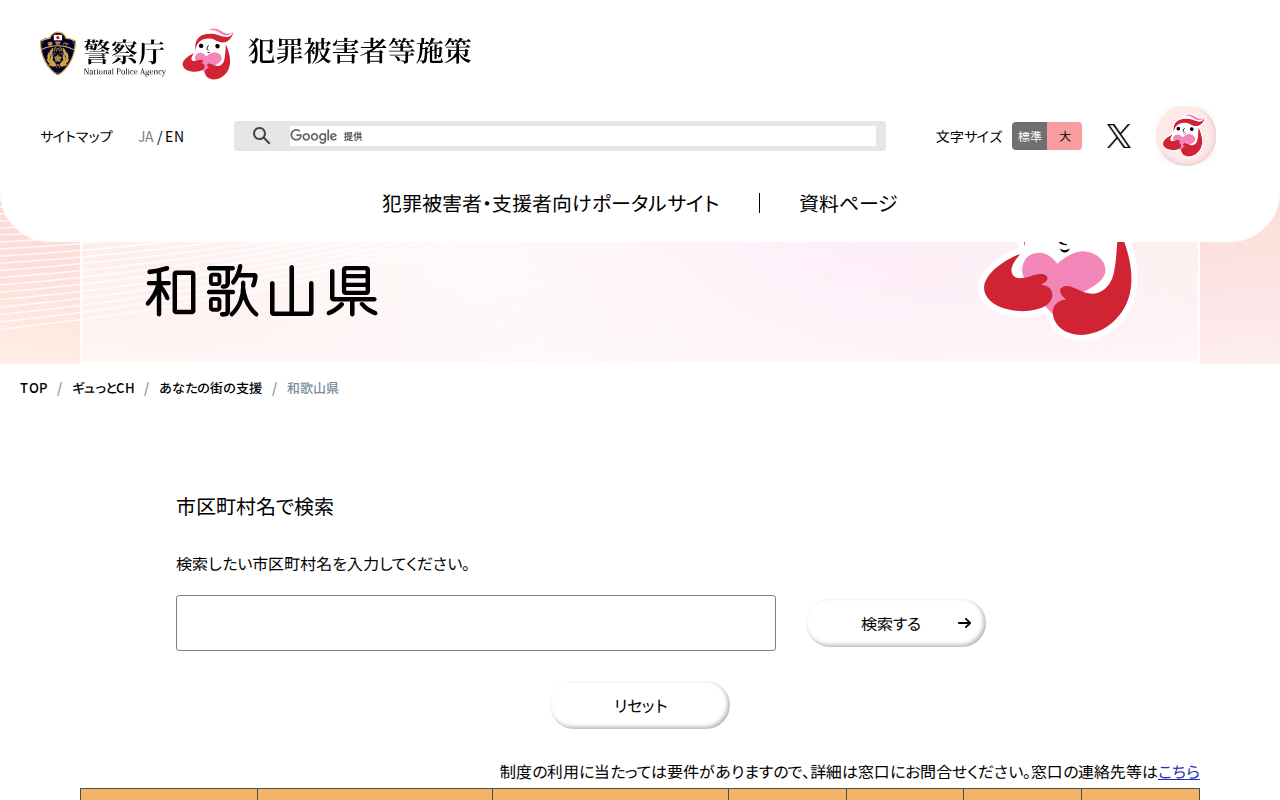This screenshot has height=800, width=1280.
Task: Open the サイトマップ link
Action: point(76,137)
